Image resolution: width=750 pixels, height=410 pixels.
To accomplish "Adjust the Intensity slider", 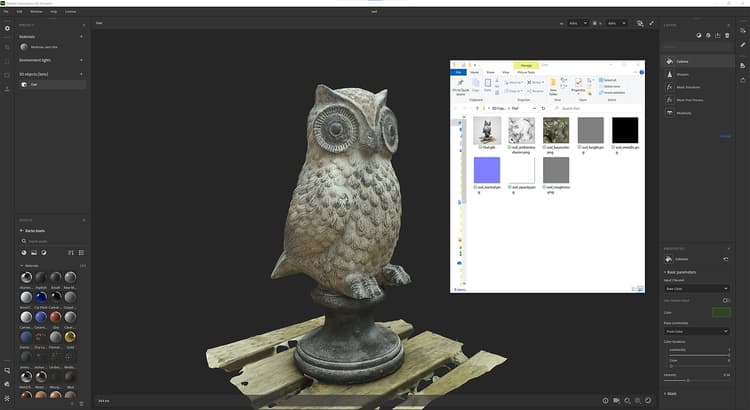I will tap(697, 380).
